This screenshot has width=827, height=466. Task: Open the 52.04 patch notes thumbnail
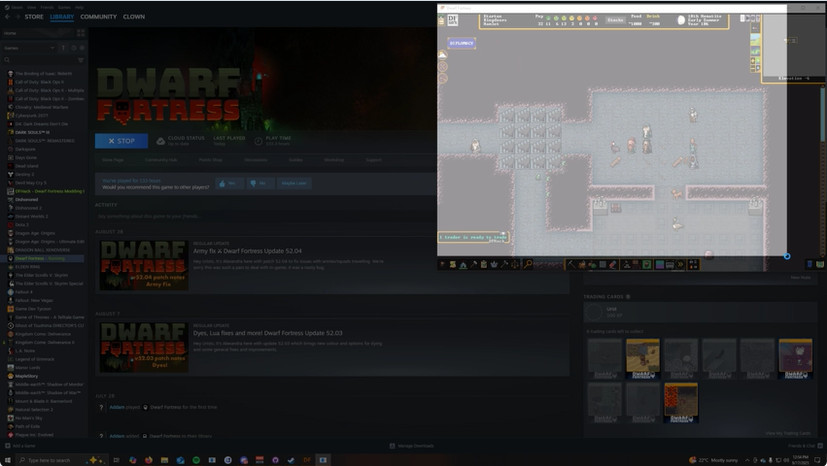[143, 265]
